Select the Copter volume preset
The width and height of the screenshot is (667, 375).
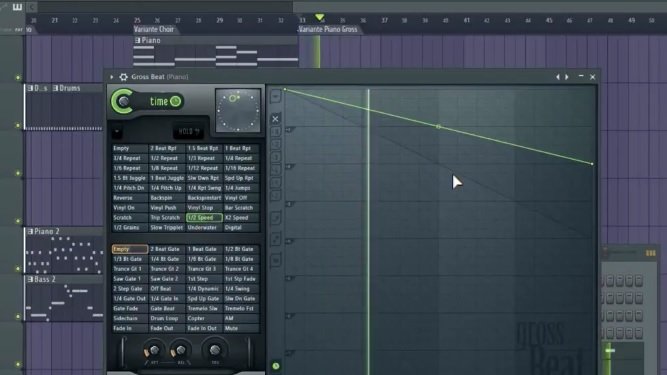coord(204,318)
